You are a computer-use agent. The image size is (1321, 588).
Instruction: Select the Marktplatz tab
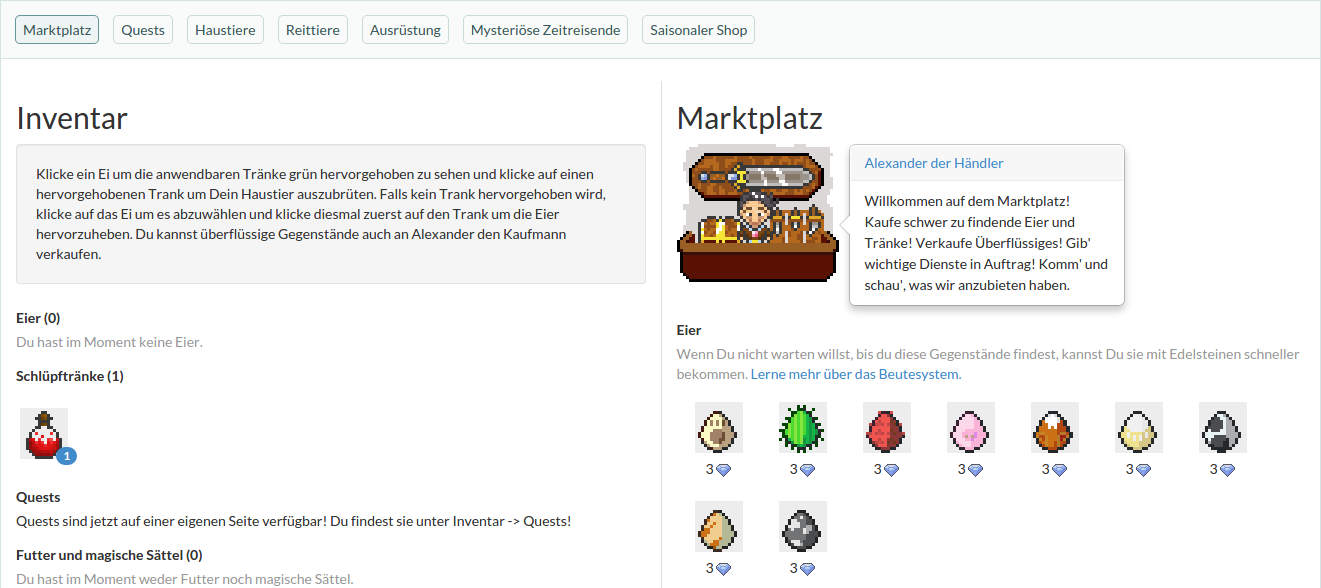[57, 30]
